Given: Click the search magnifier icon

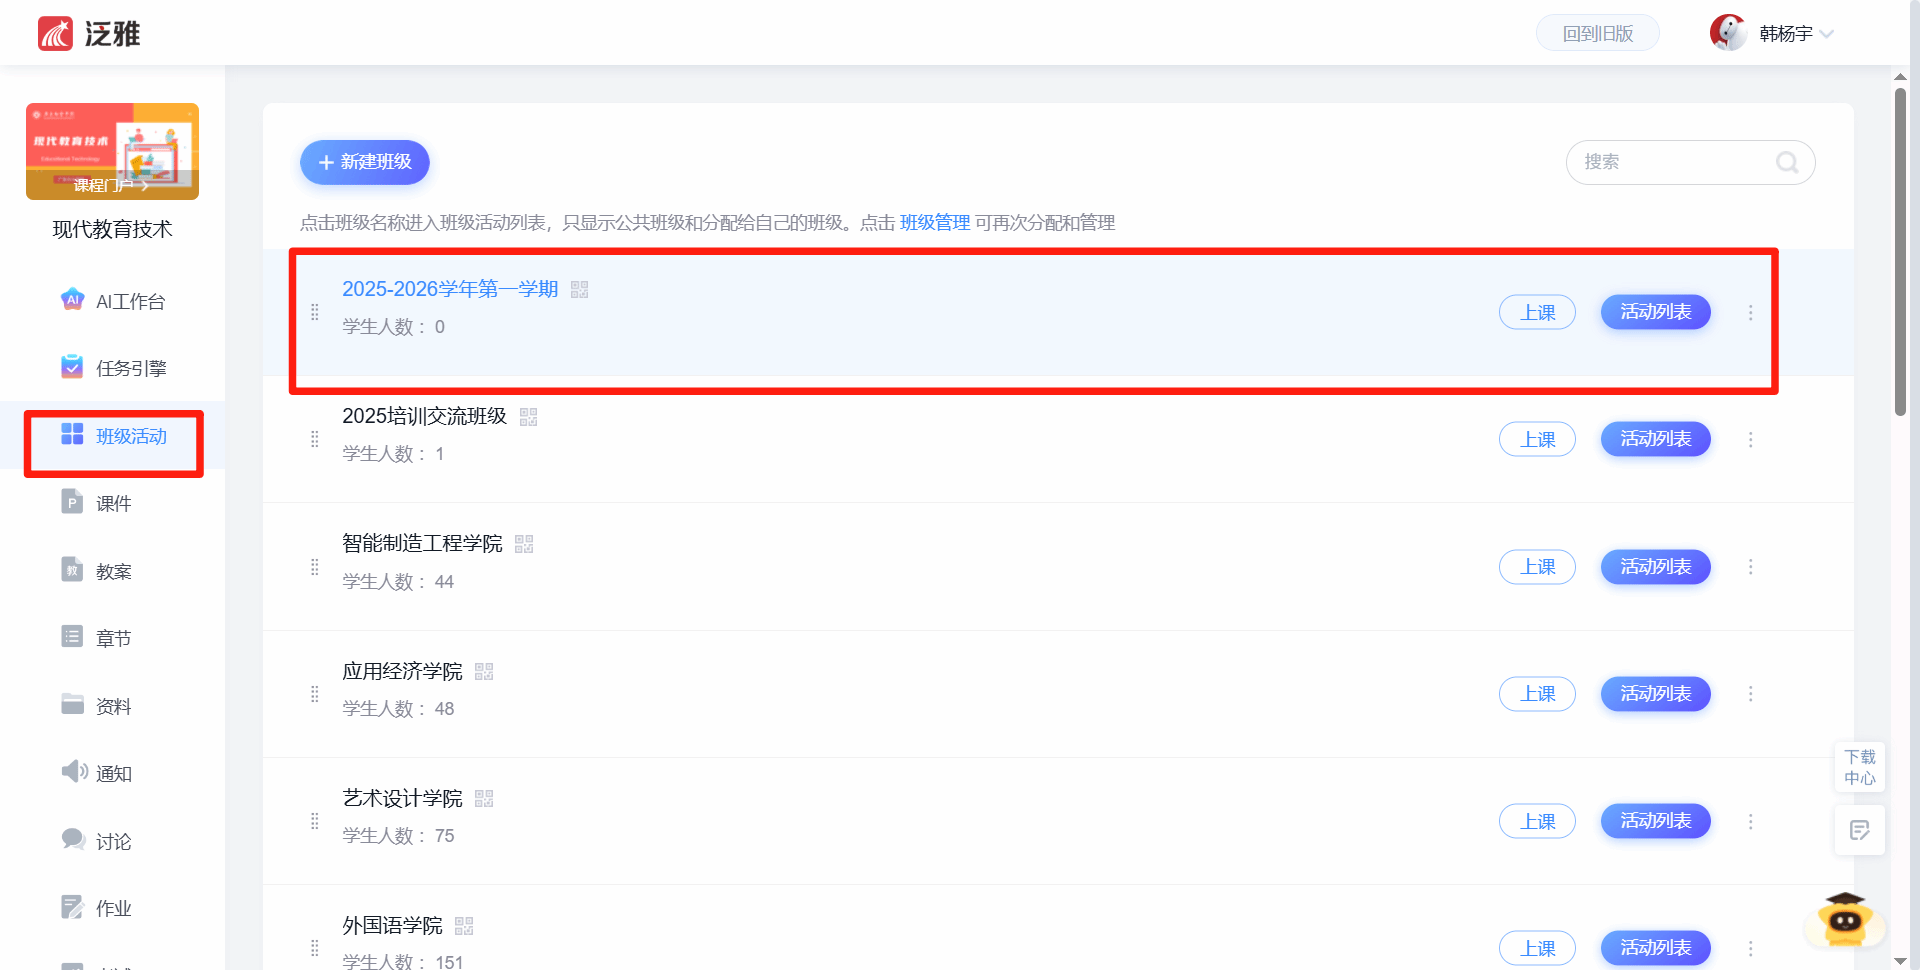Looking at the screenshot, I should [1786, 162].
